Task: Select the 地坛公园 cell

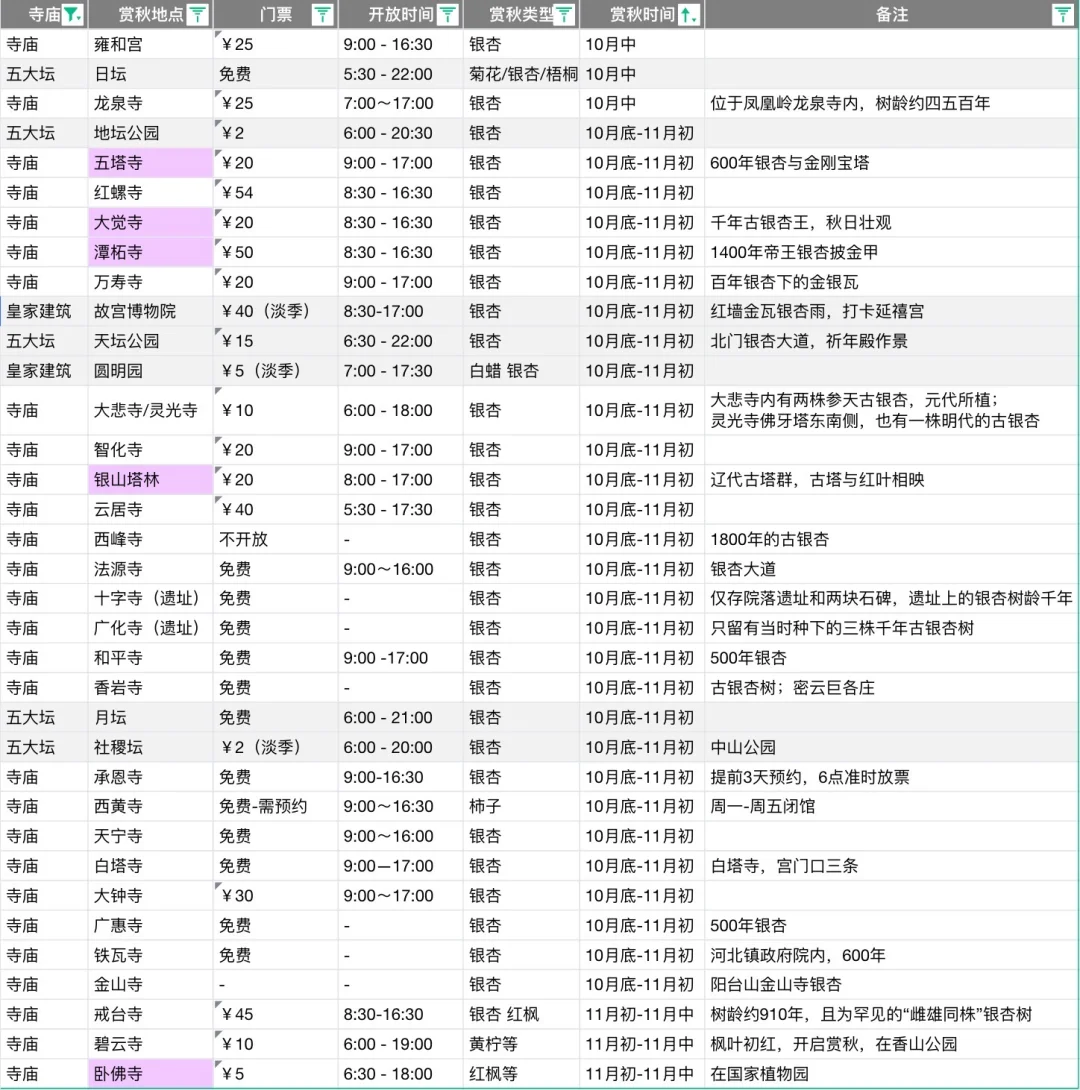Action: coord(150,133)
